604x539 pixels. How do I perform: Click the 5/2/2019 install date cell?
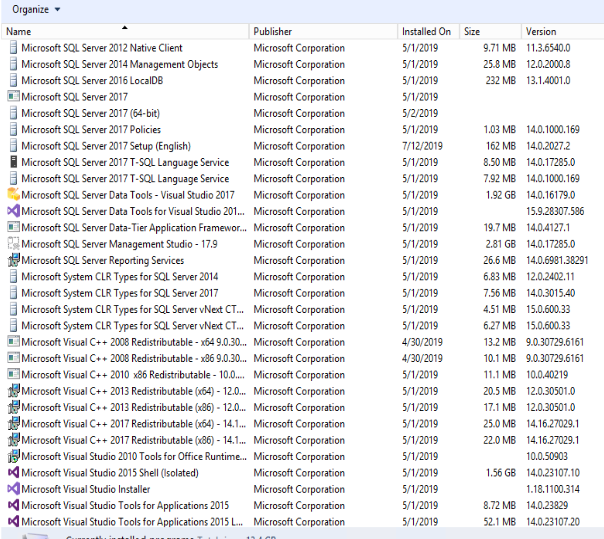(x=420, y=113)
